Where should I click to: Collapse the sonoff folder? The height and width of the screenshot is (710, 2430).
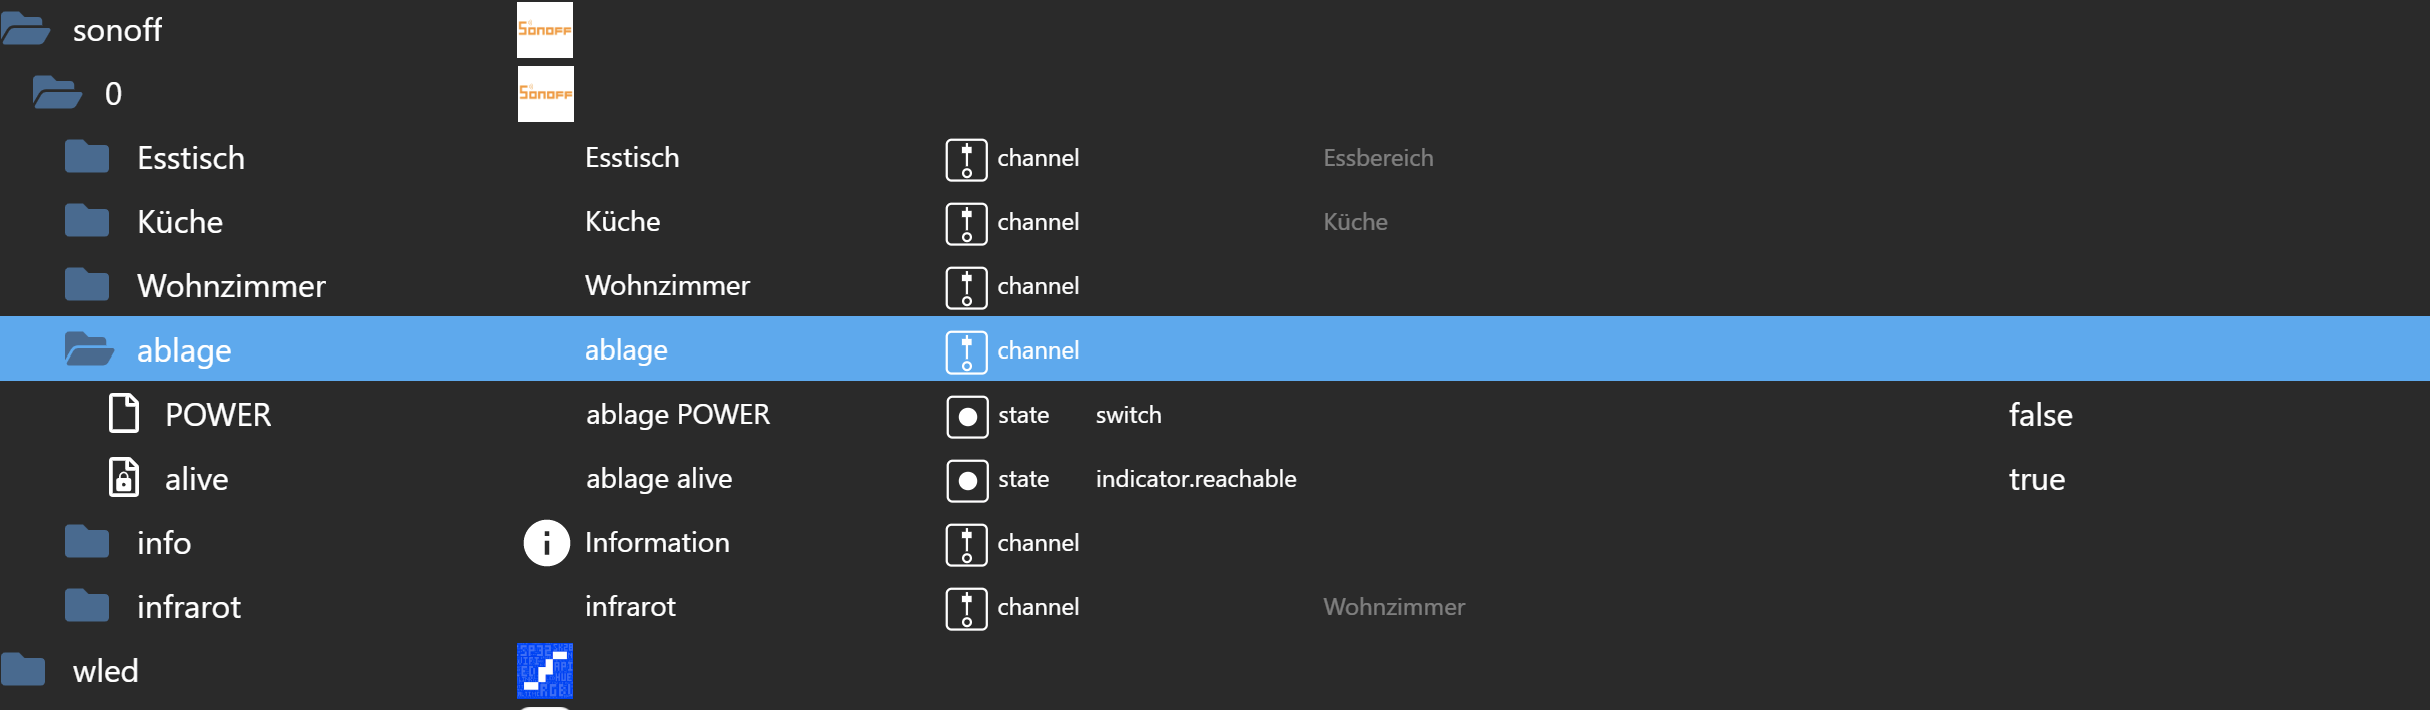26,30
